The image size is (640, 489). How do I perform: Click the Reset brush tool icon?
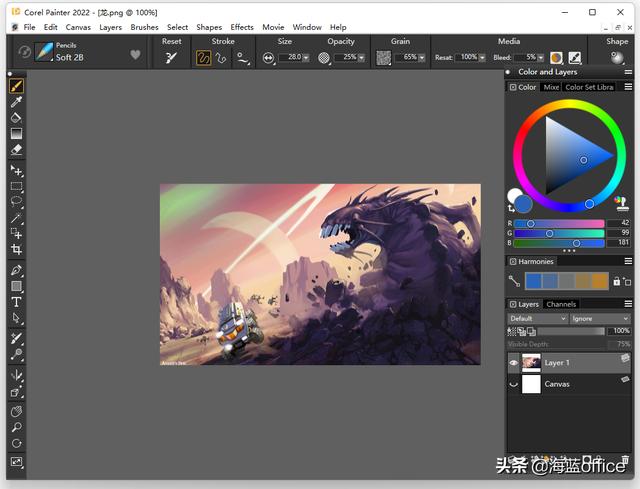point(171,58)
